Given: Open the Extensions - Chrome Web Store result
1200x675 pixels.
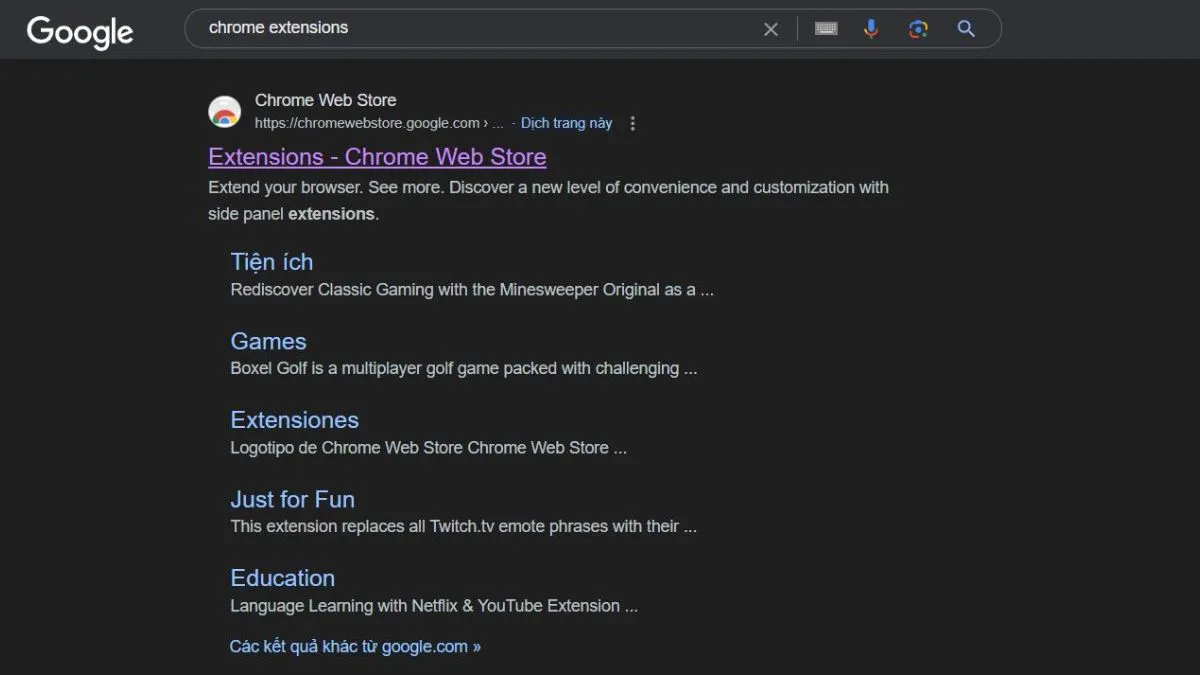Looking at the screenshot, I should click(x=376, y=157).
